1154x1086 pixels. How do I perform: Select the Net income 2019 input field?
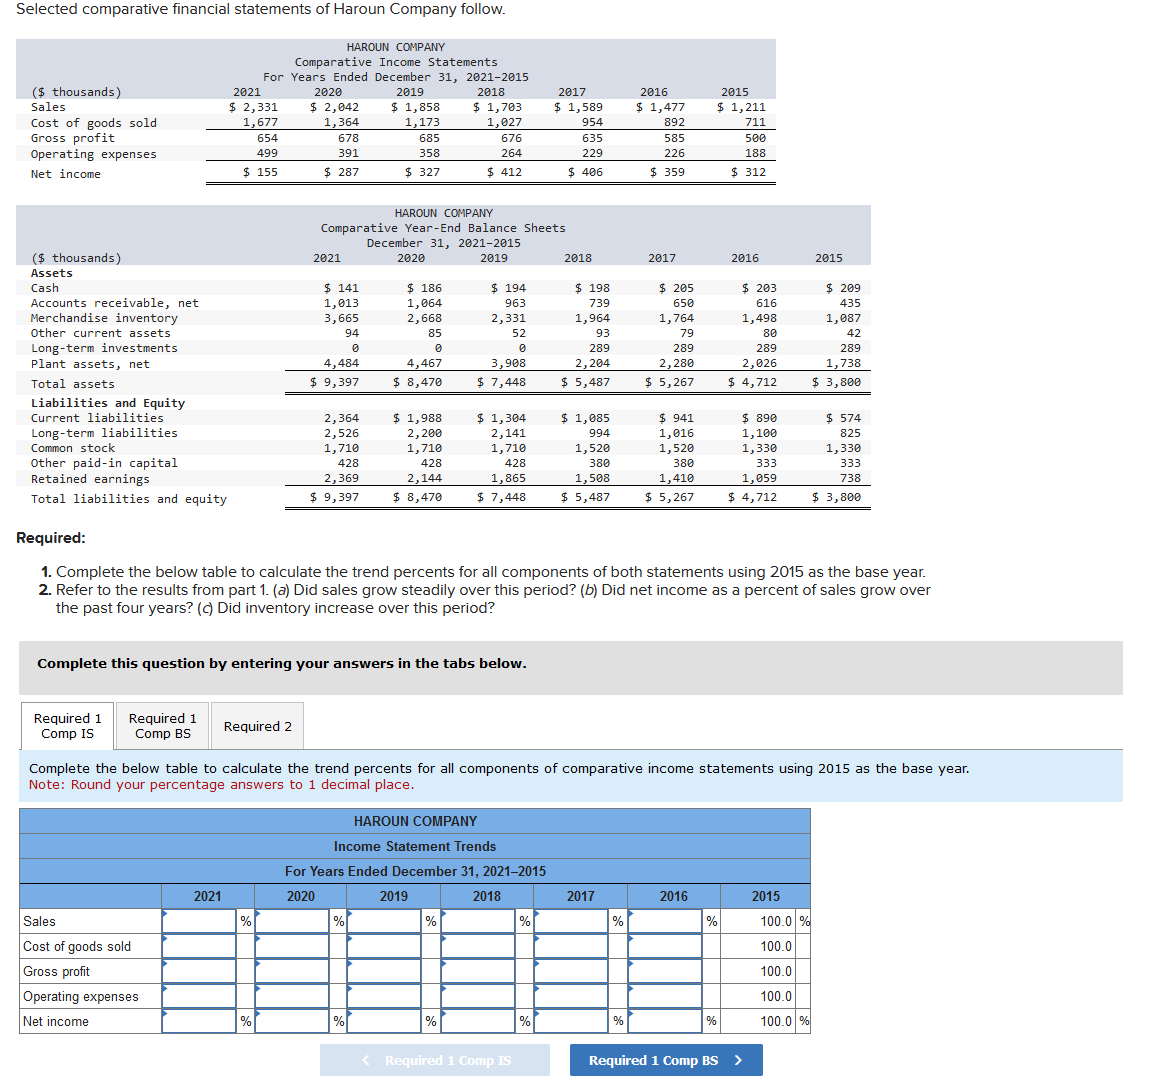tap(384, 1021)
